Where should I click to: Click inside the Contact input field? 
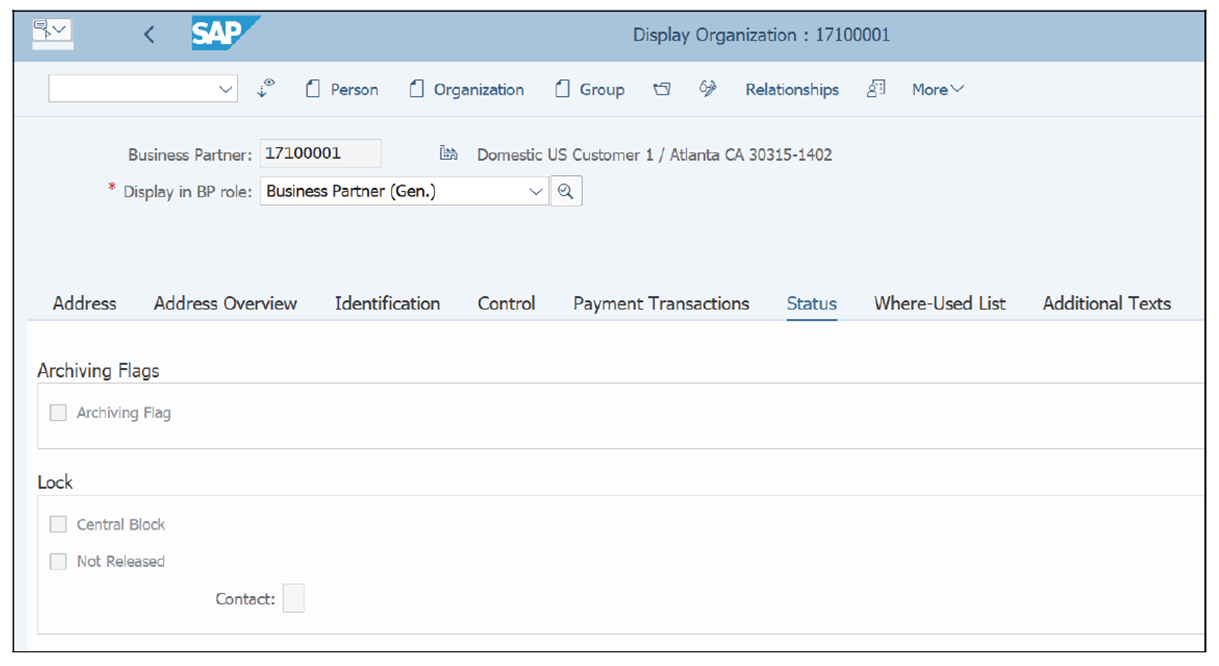click(x=293, y=597)
